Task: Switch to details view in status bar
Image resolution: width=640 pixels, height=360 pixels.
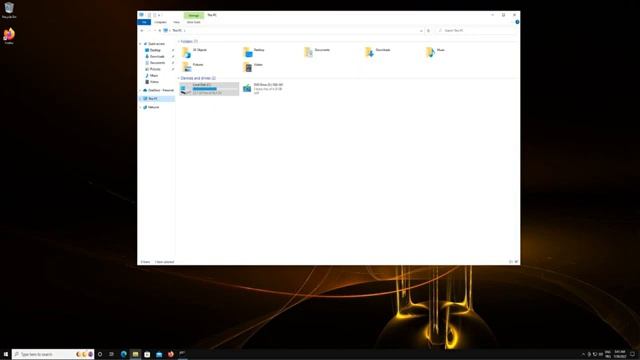Action: pos(511,262)
